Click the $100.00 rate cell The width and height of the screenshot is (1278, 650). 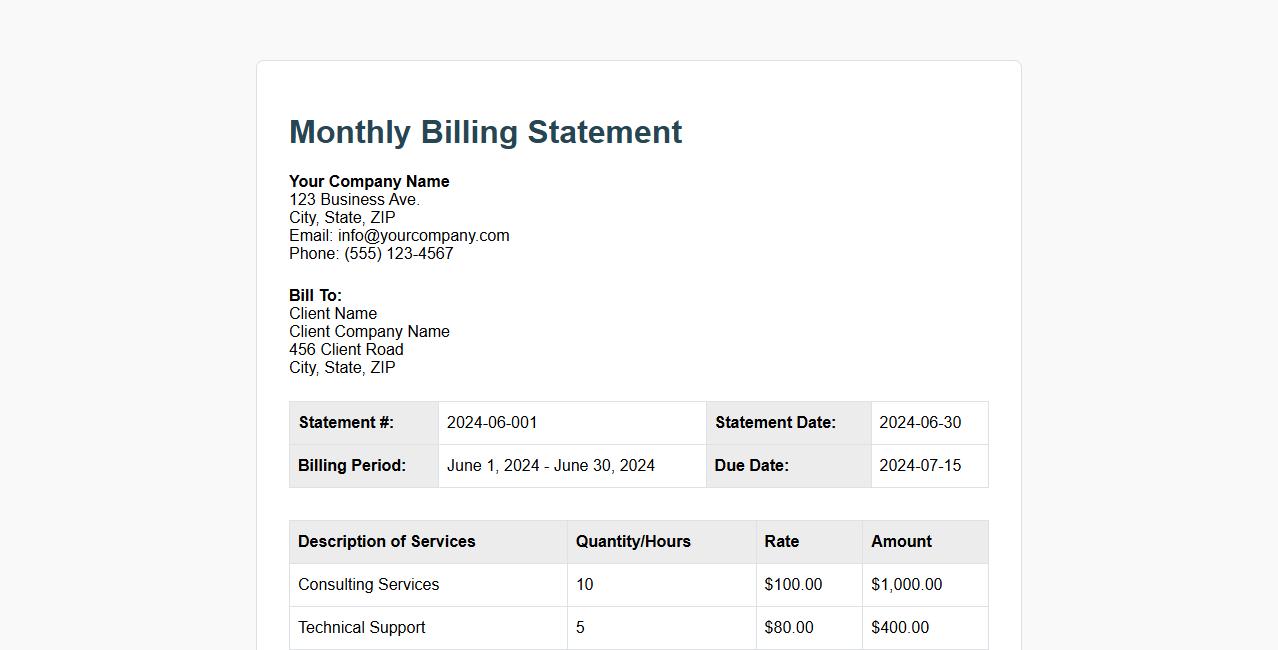(789, 584)
